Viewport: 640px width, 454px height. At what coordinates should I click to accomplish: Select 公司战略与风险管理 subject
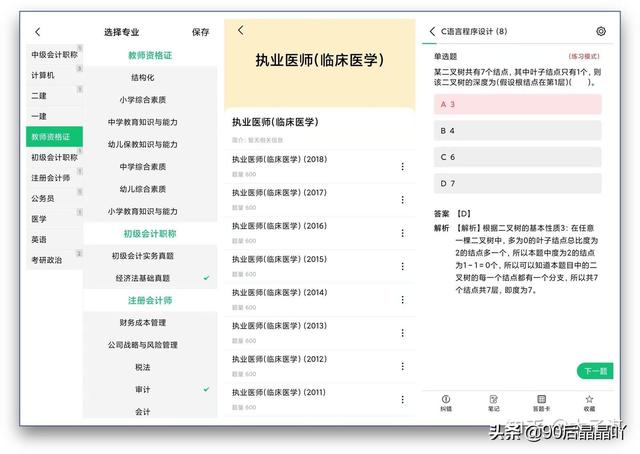pos(150,345)
